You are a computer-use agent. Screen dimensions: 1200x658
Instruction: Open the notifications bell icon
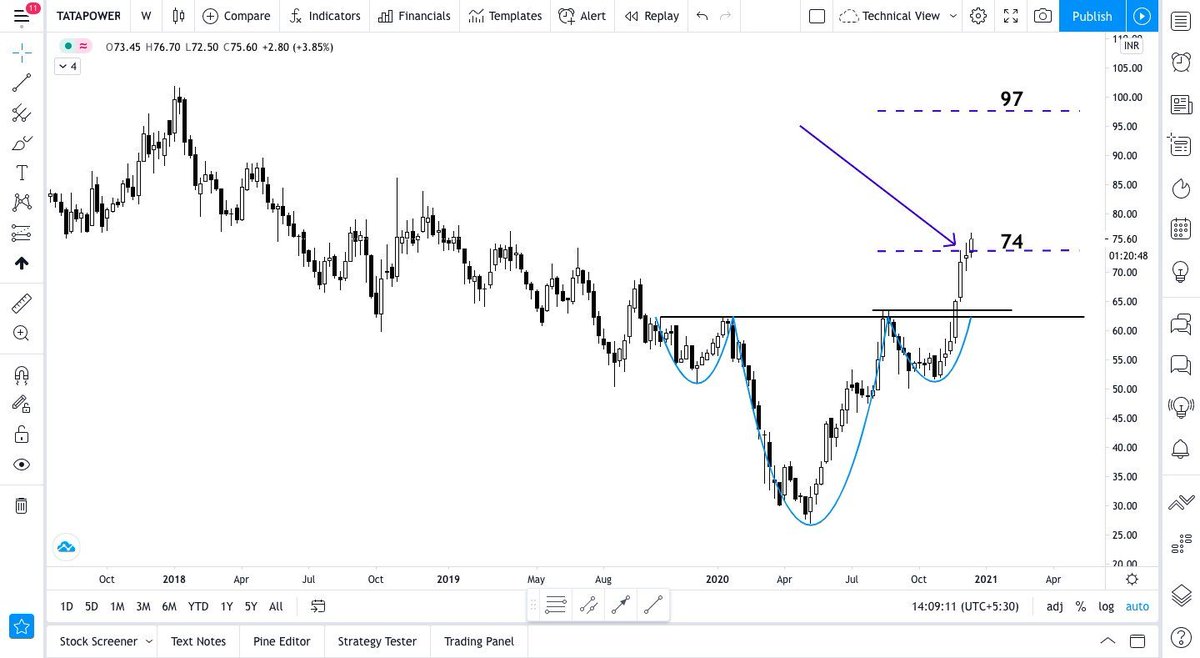click(x=1180, y=448)
